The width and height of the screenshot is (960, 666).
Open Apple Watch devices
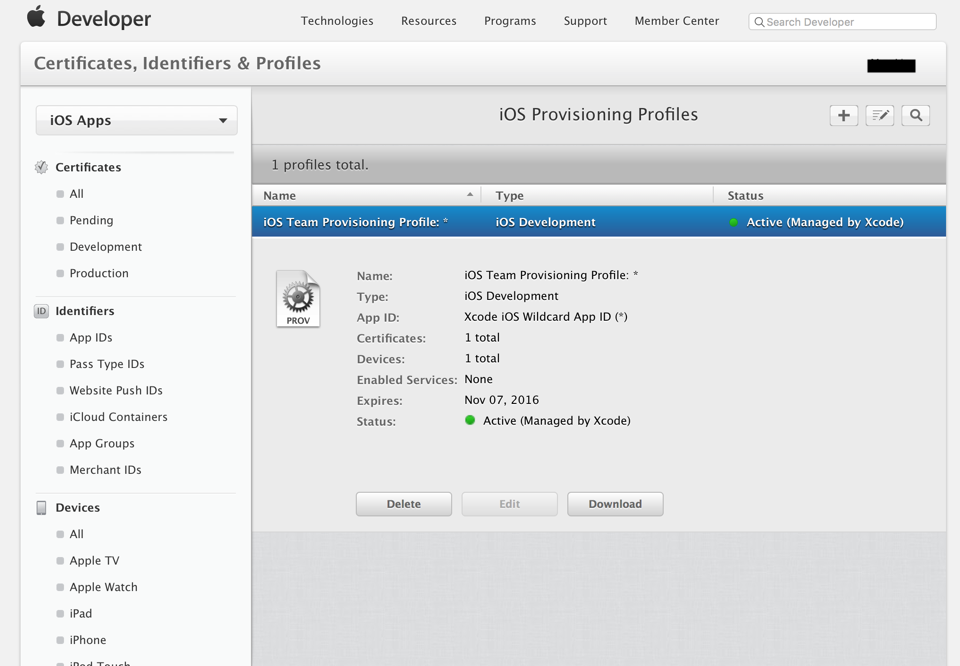(103, 587)
